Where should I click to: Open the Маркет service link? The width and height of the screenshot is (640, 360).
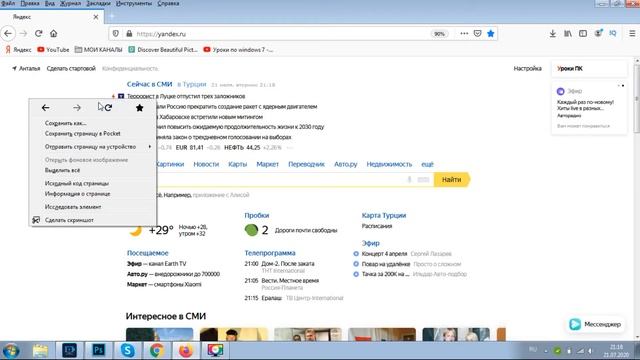pyautogui.click(x=267, y=164)
